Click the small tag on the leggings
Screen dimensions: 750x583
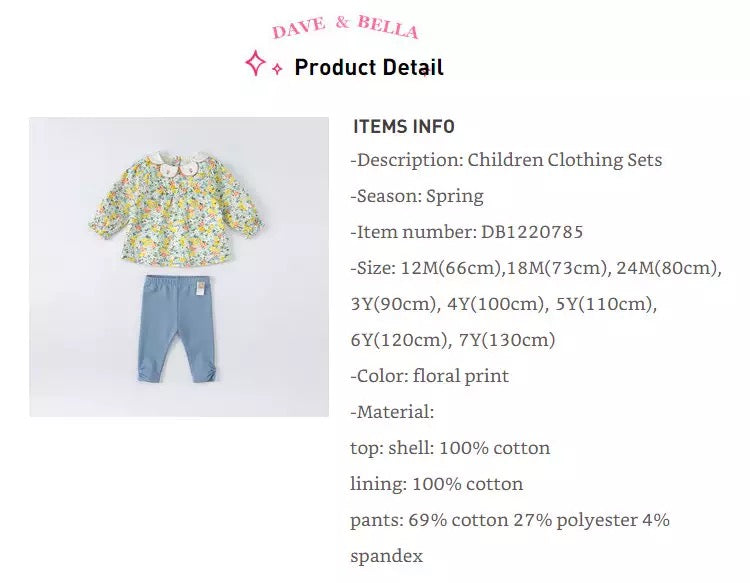click(199, 287)
